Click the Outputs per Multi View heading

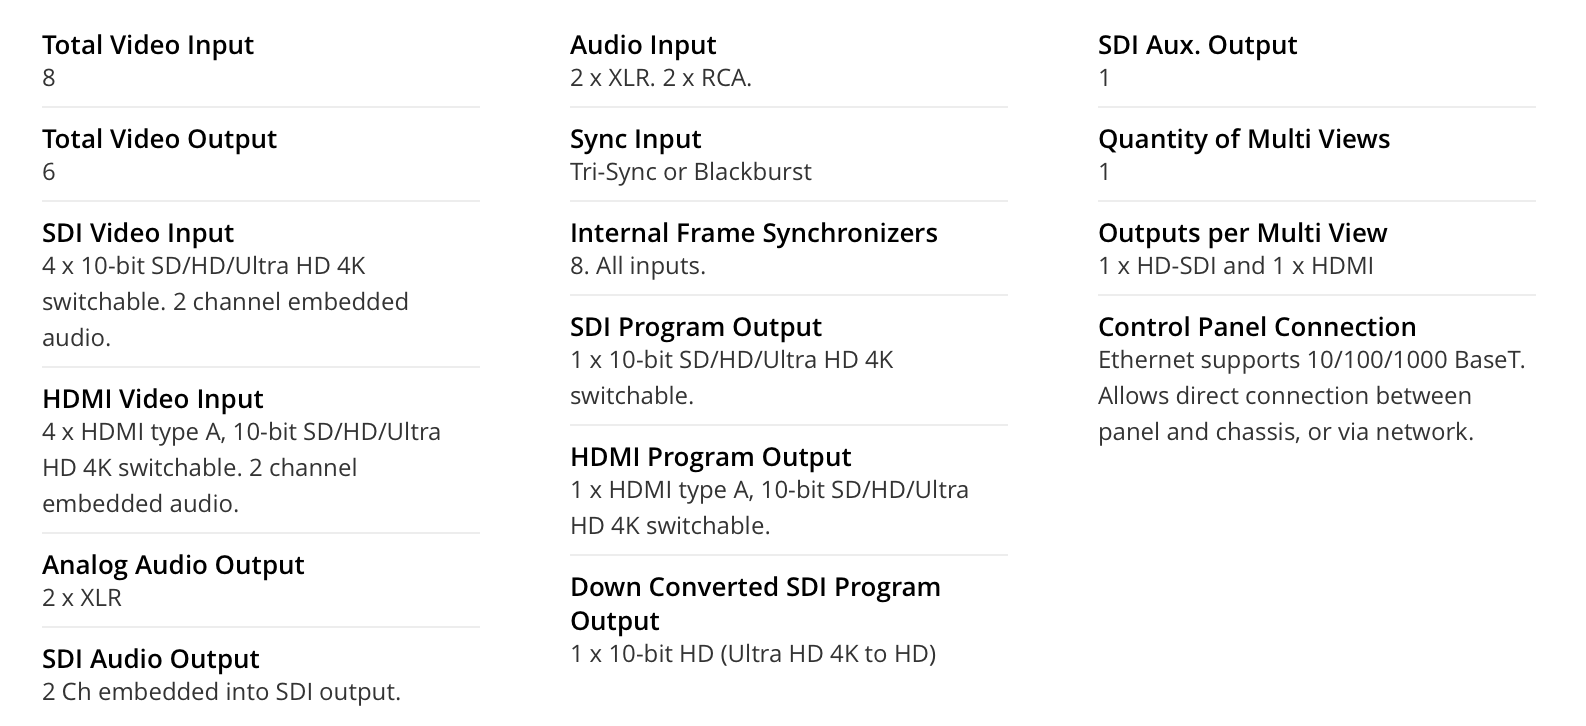click(x=1243, y=233)
